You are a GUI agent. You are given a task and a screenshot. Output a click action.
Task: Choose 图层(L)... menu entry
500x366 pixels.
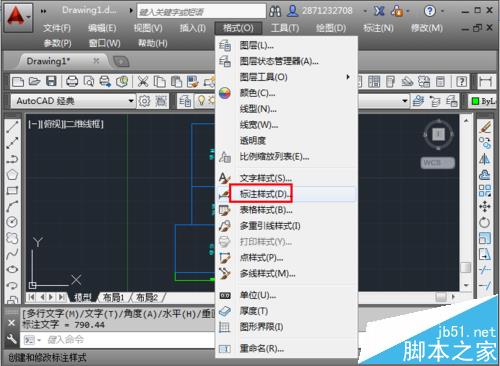click(x=287, y=45)
